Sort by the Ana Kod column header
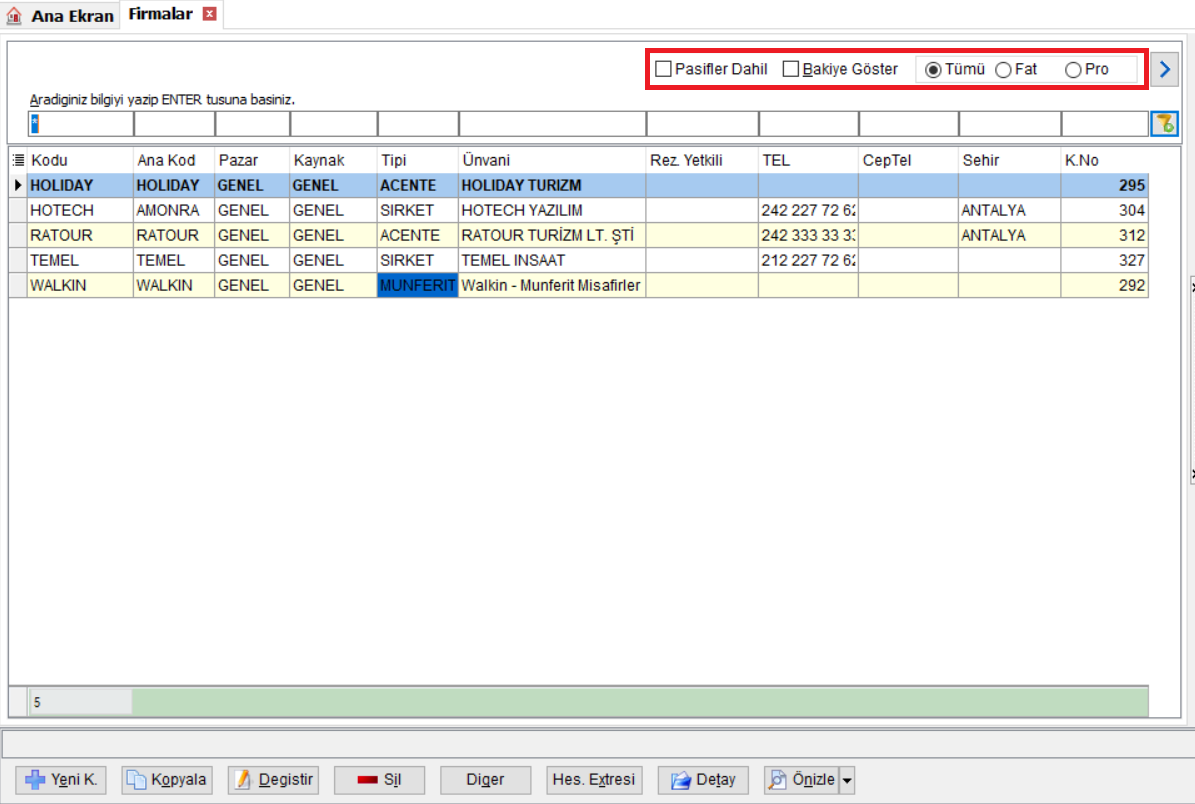The image size is (1195, 804). (x=174, y=160)
